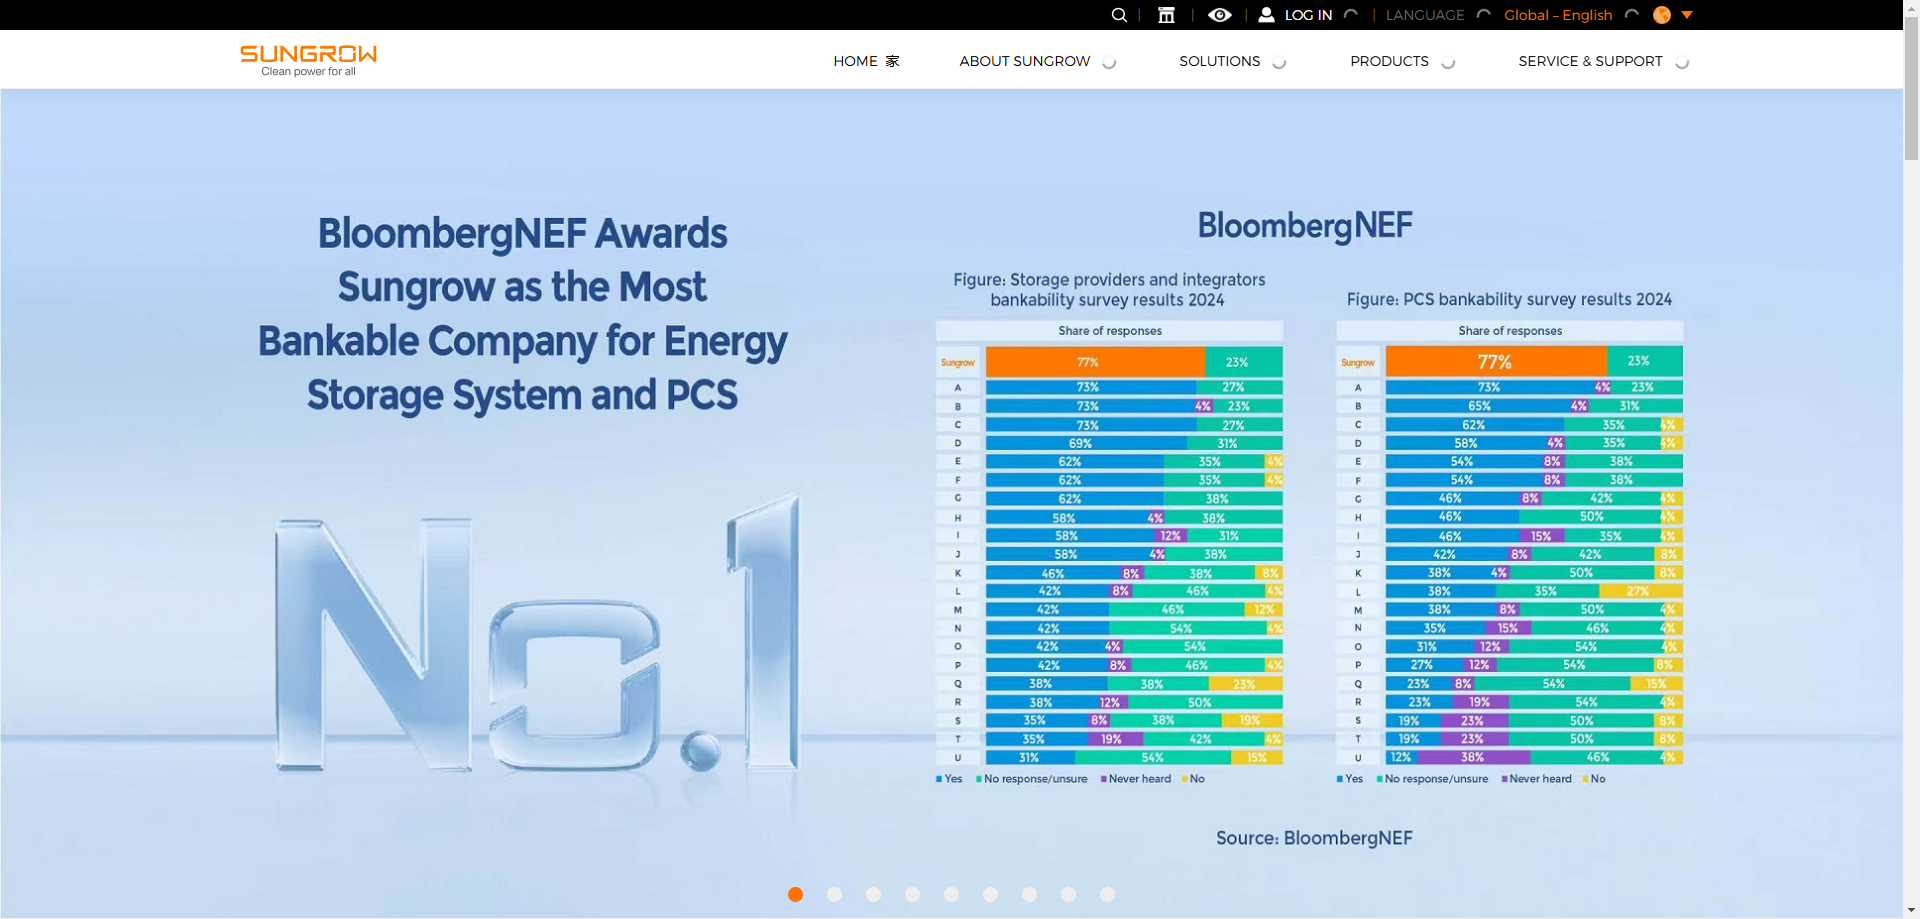
Task: Click the user account person icon
Action: (x=1266, y=15)
